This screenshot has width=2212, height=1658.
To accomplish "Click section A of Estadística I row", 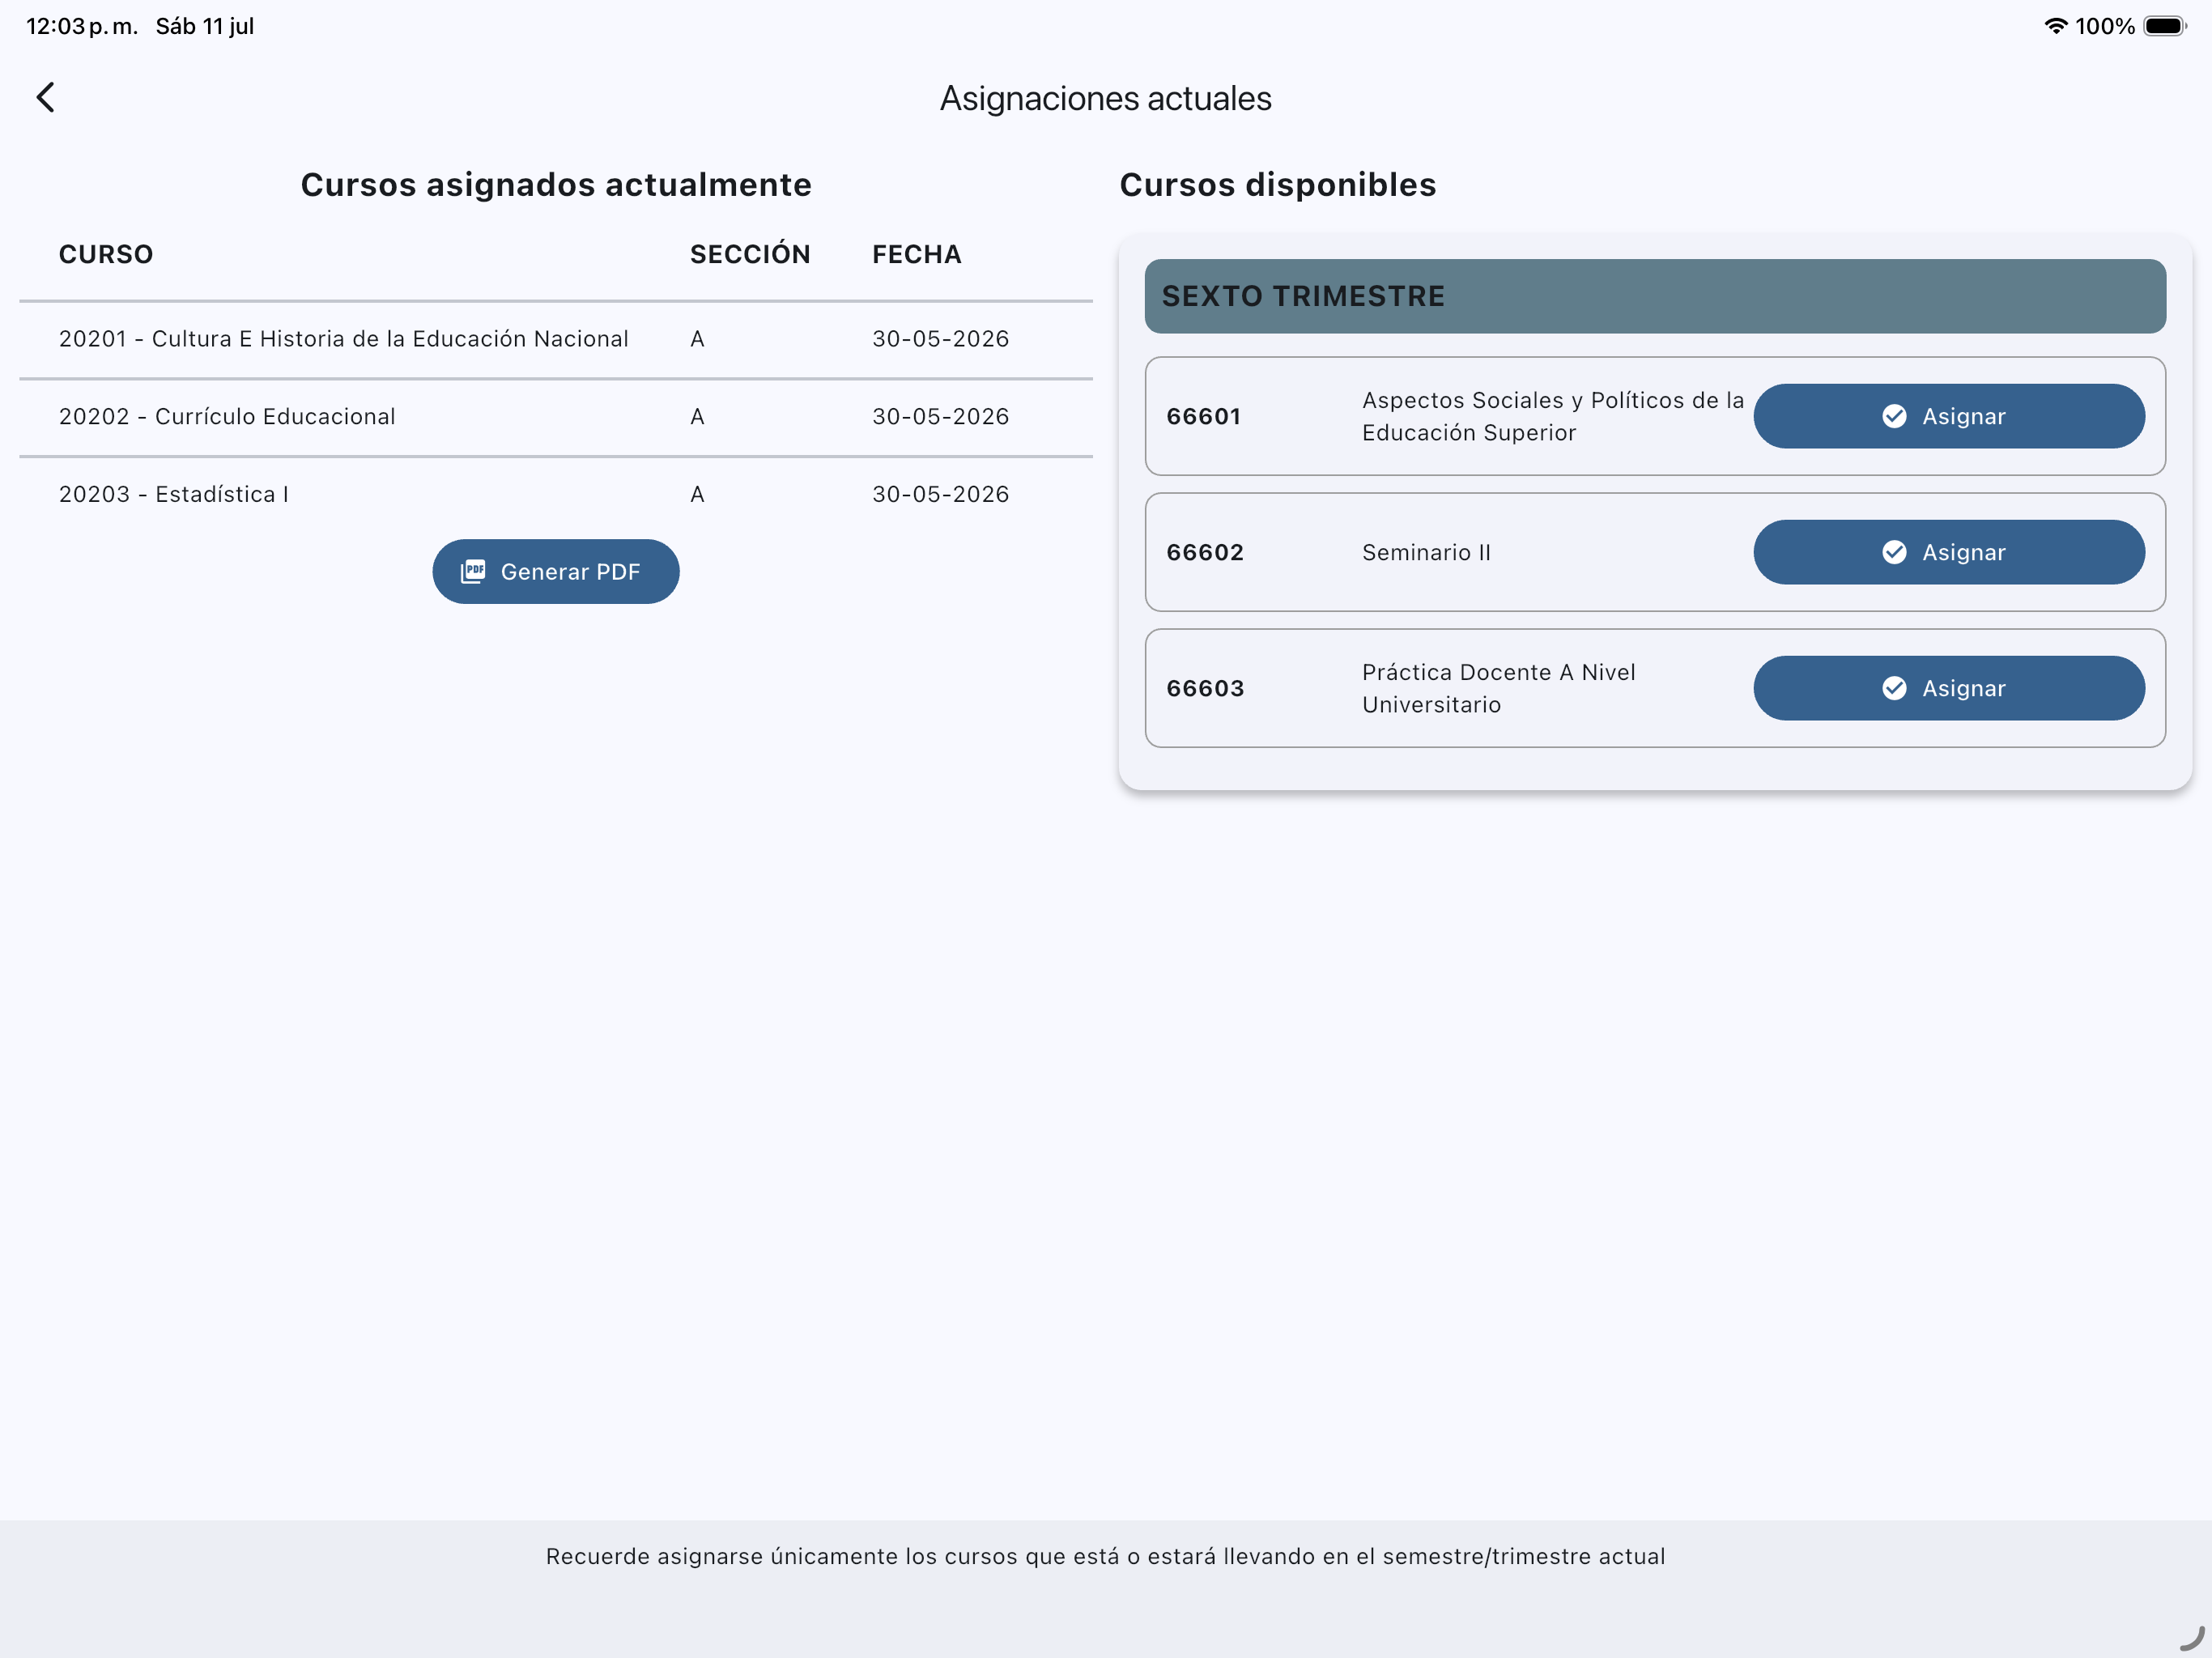I will point(697,495).
